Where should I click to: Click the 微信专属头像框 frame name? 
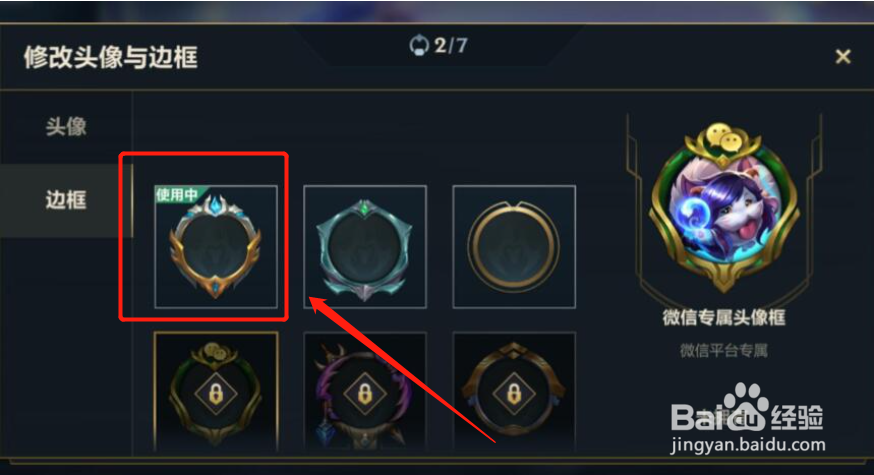coord(724,317)
